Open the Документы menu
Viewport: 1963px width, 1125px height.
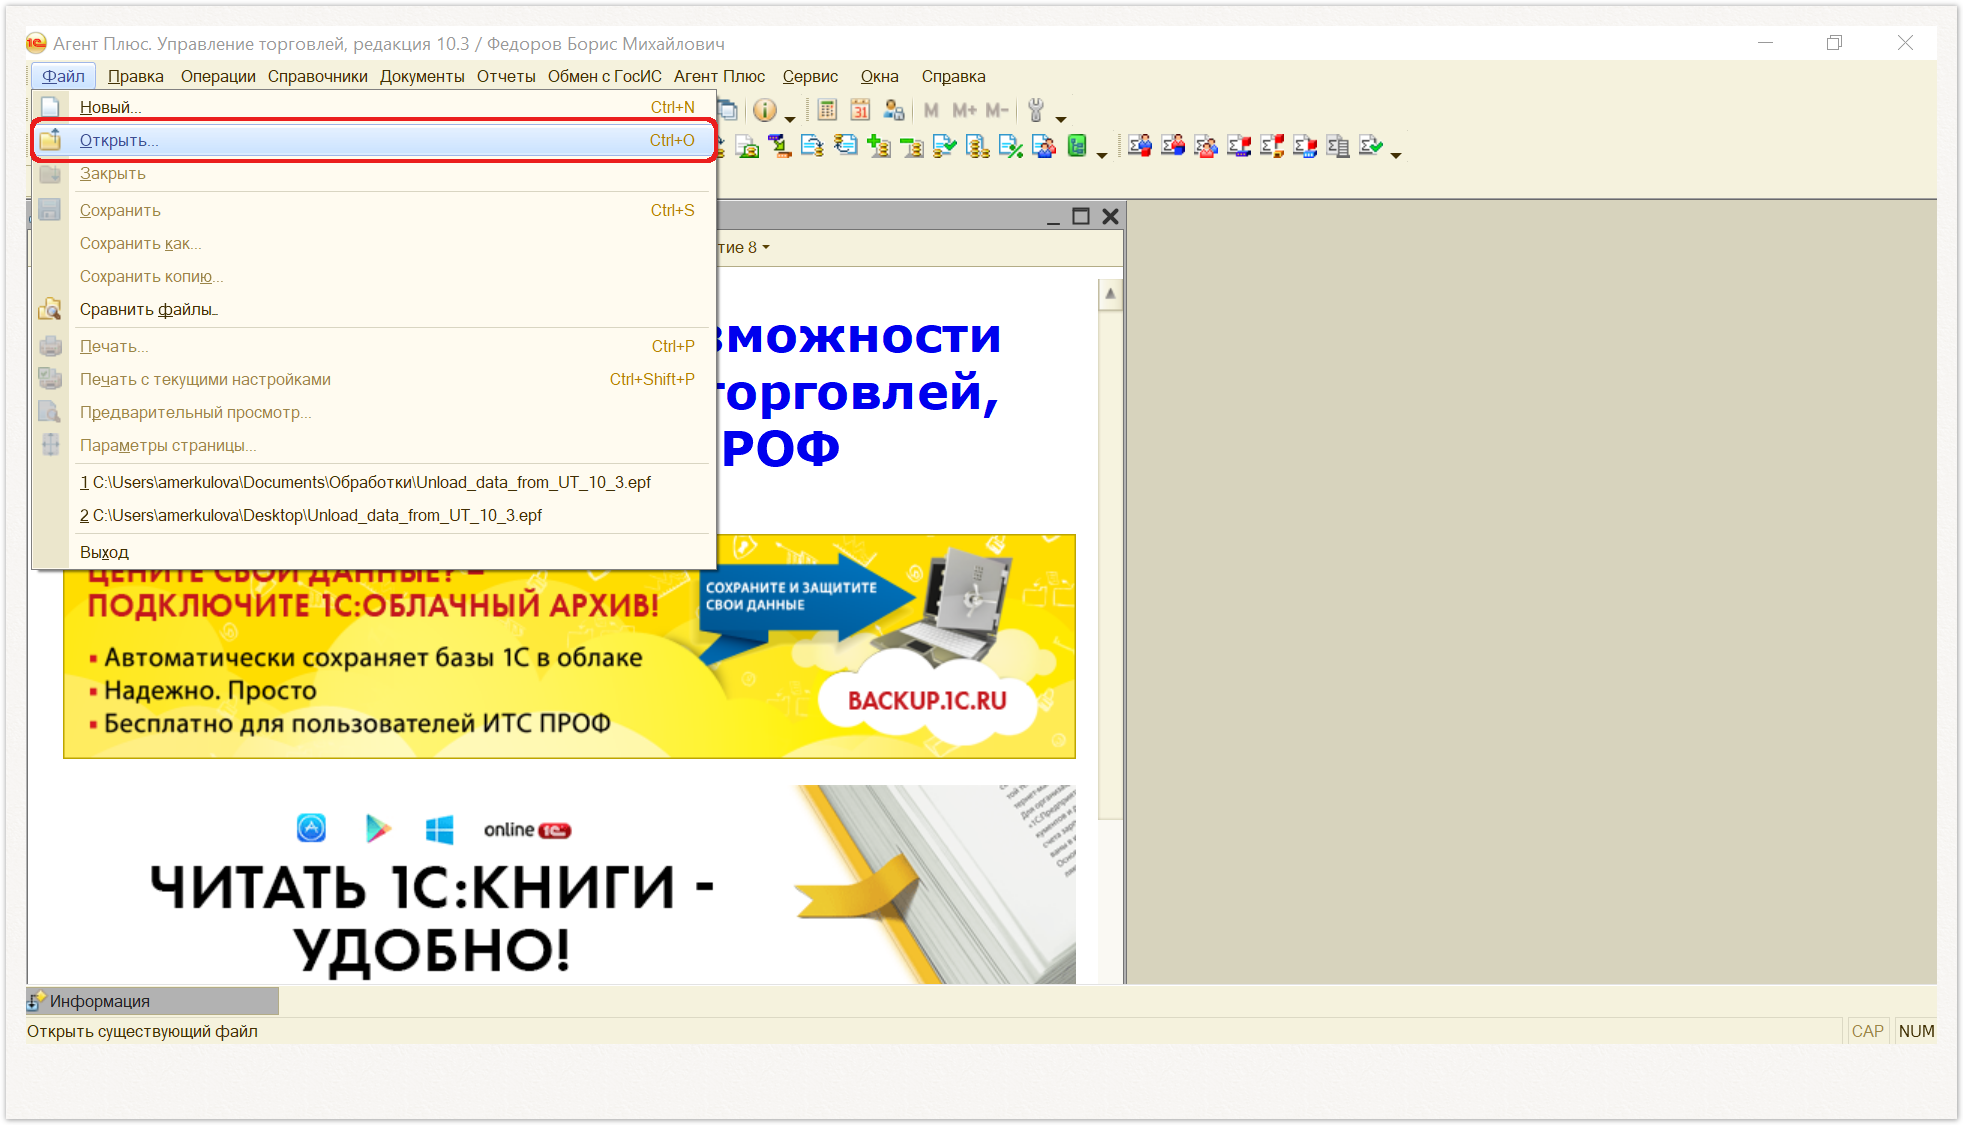pos(422,76)
